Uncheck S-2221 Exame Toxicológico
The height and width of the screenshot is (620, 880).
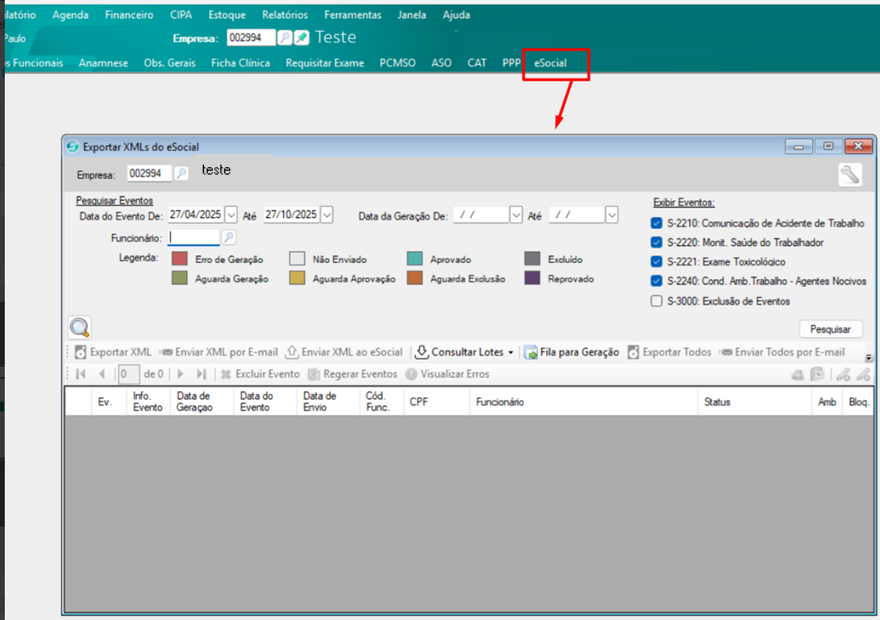pos(656,262)
